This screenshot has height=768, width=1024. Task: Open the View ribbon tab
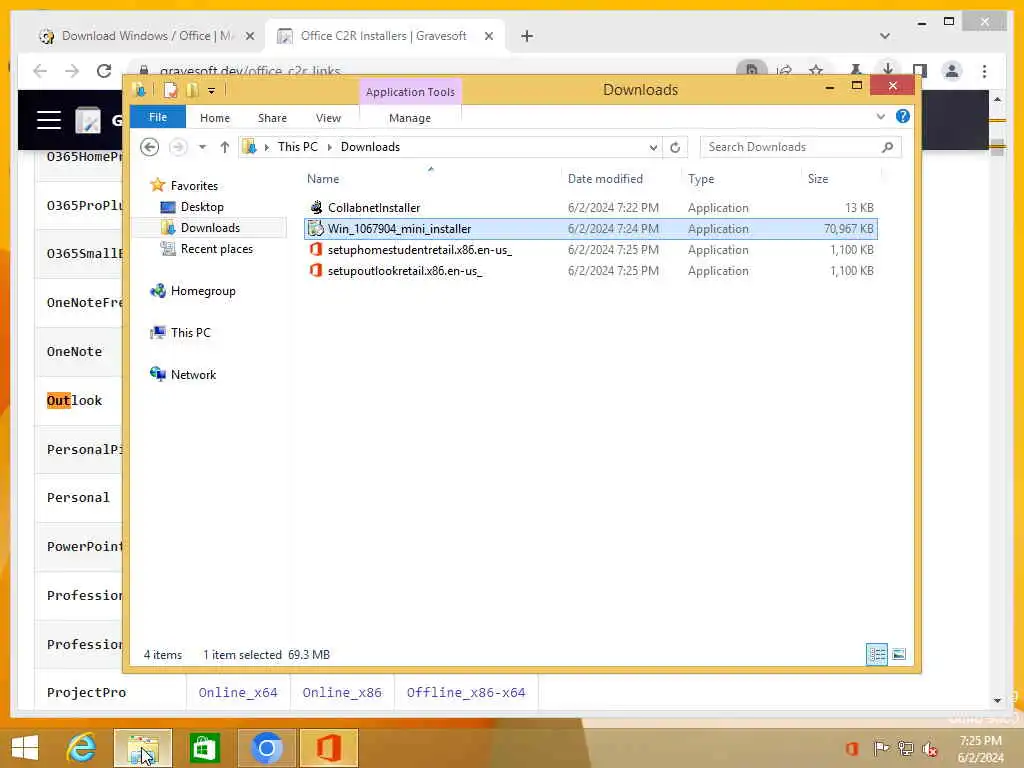pos(328,118)
